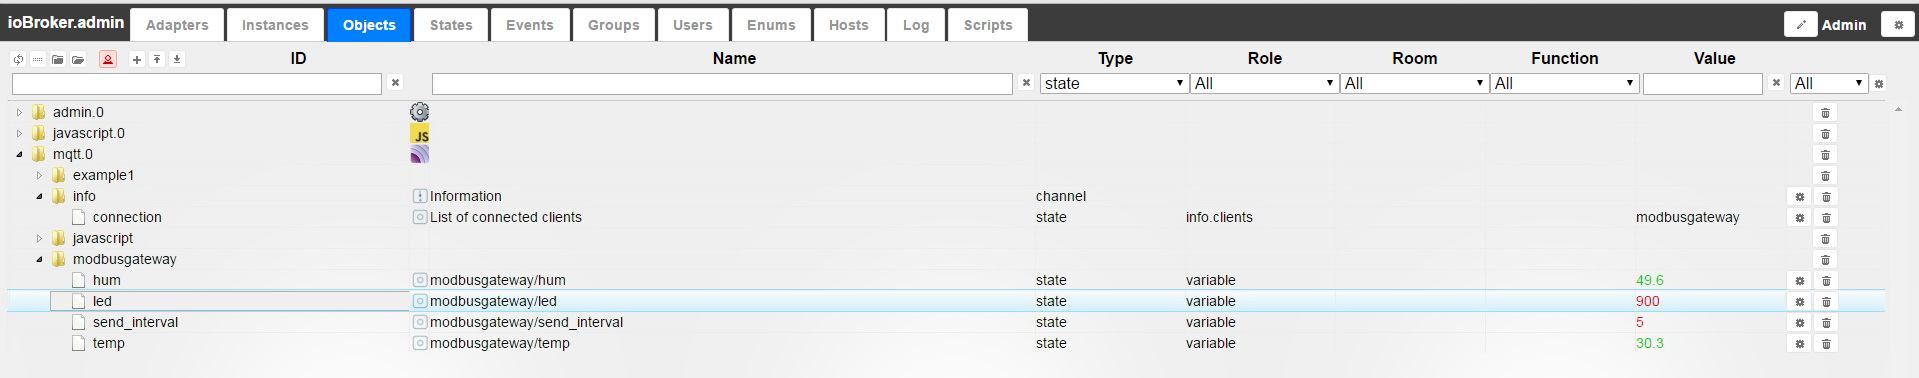Click the refresh objects tree icon
Viewport: 1919px width, 378px height.
[18, 59]
